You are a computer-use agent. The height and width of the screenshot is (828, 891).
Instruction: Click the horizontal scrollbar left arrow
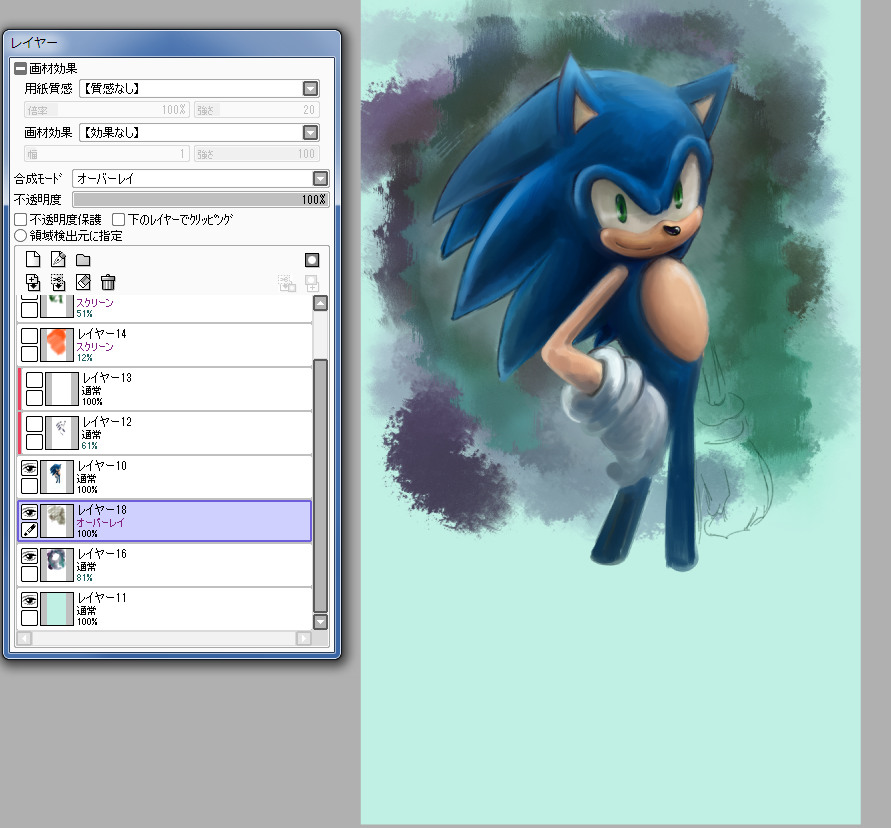point(24,639)
